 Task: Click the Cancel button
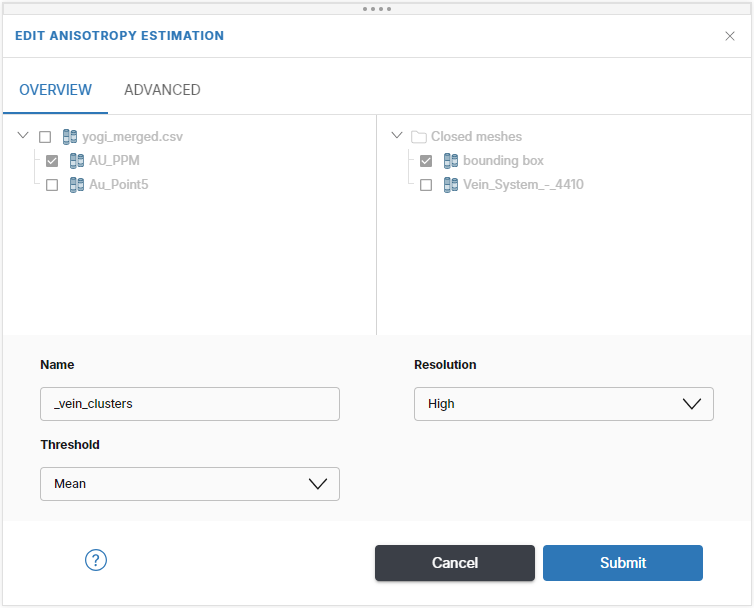(455, 563)
